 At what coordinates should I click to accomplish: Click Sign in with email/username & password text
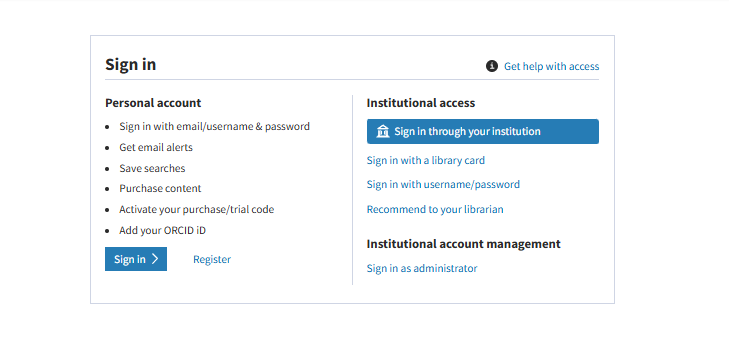click(214, 127)
